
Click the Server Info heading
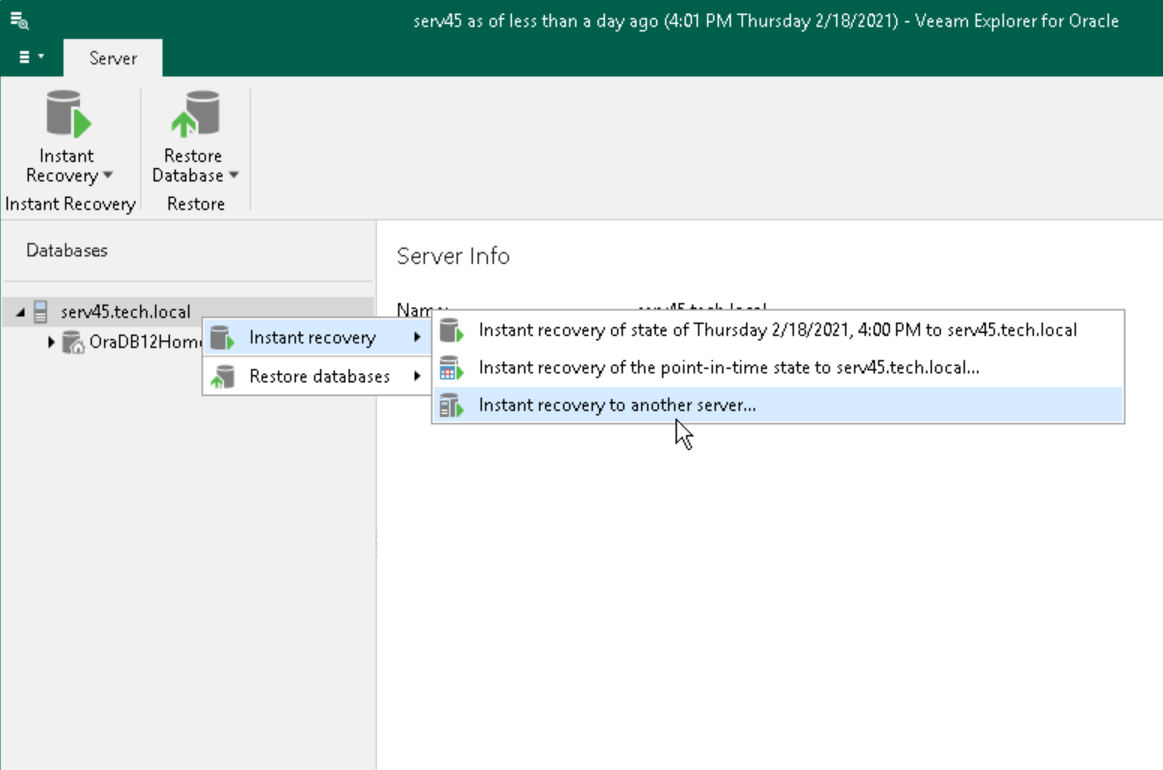[x=453, y=256]
